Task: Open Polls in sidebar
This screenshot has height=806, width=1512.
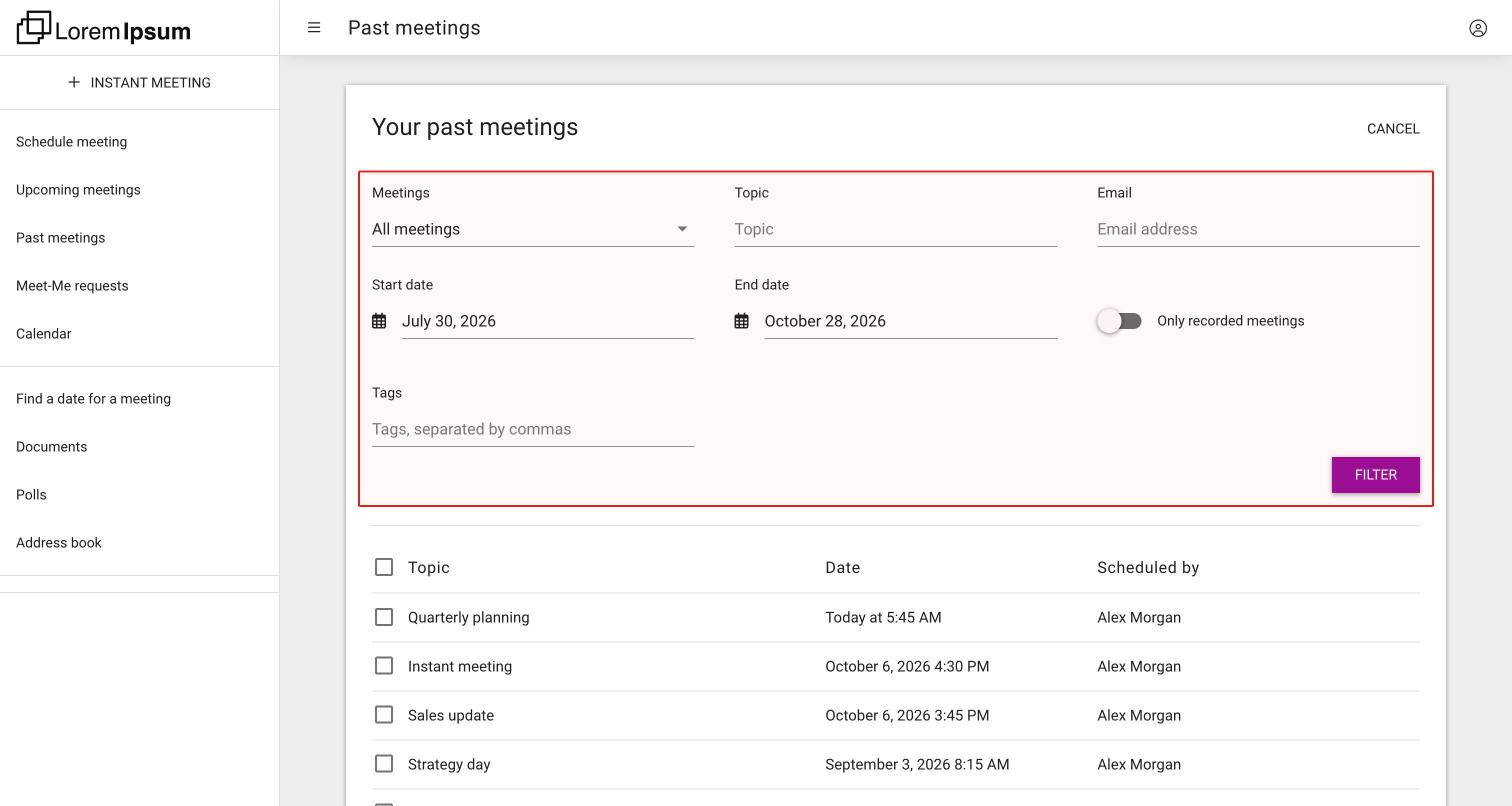Action: 31,495
